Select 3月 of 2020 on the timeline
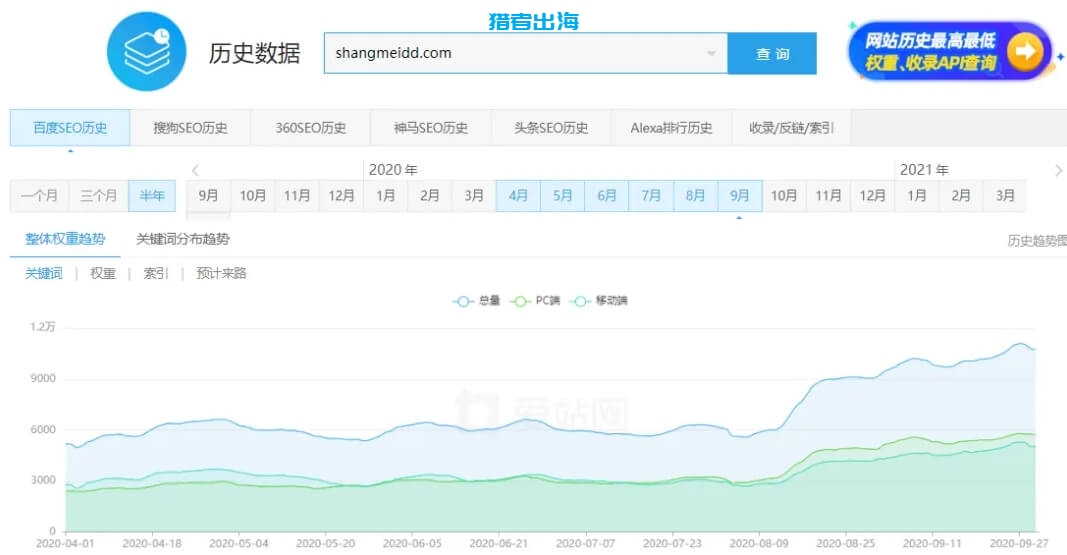The height and width of the screenshot is (555, 1067). point(474,196)
